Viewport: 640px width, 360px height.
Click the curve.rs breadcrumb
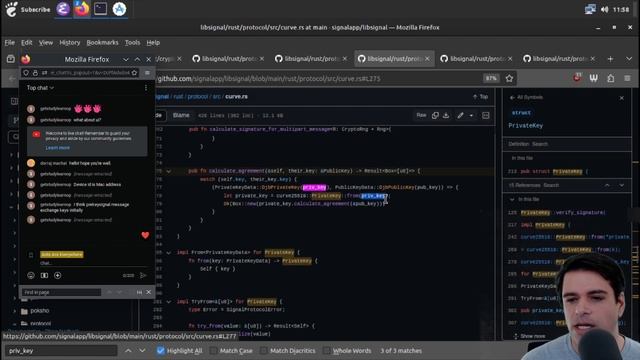[x=236, y=97]
